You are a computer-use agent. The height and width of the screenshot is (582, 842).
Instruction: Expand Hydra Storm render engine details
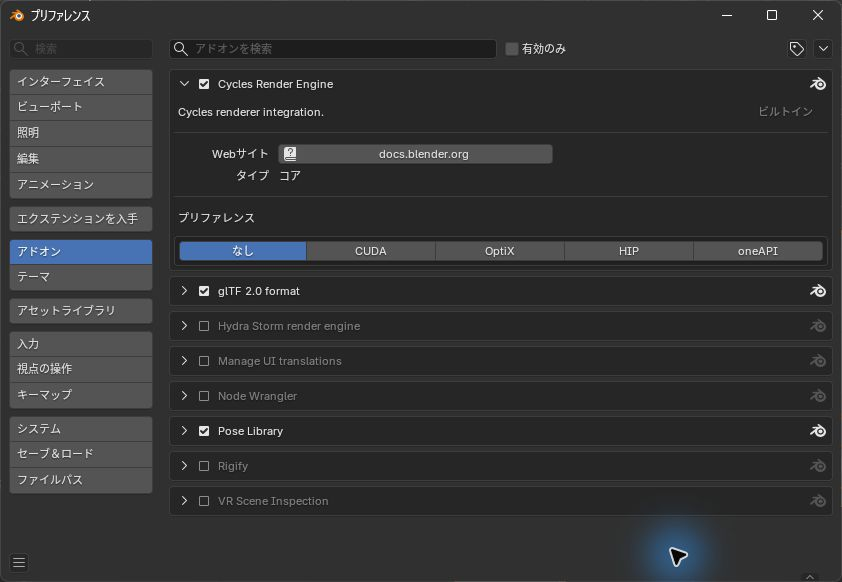point(184,326)
